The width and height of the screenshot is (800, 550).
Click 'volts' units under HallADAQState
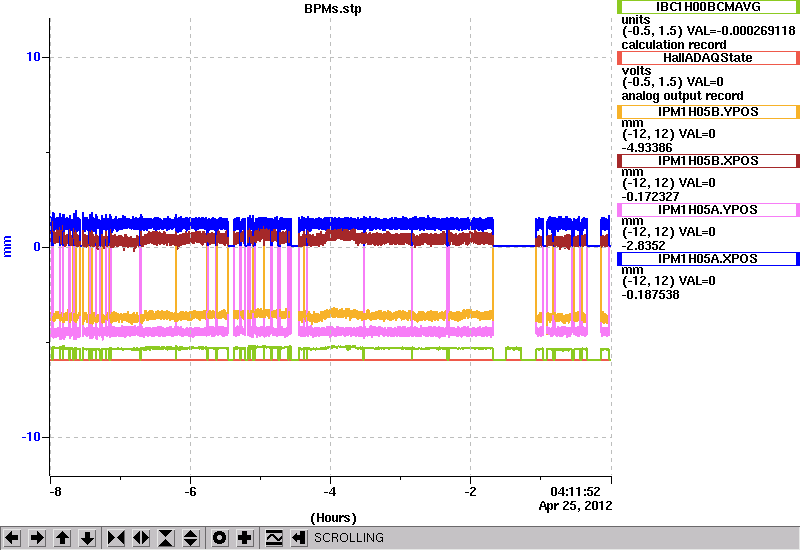tap(636, 70)
